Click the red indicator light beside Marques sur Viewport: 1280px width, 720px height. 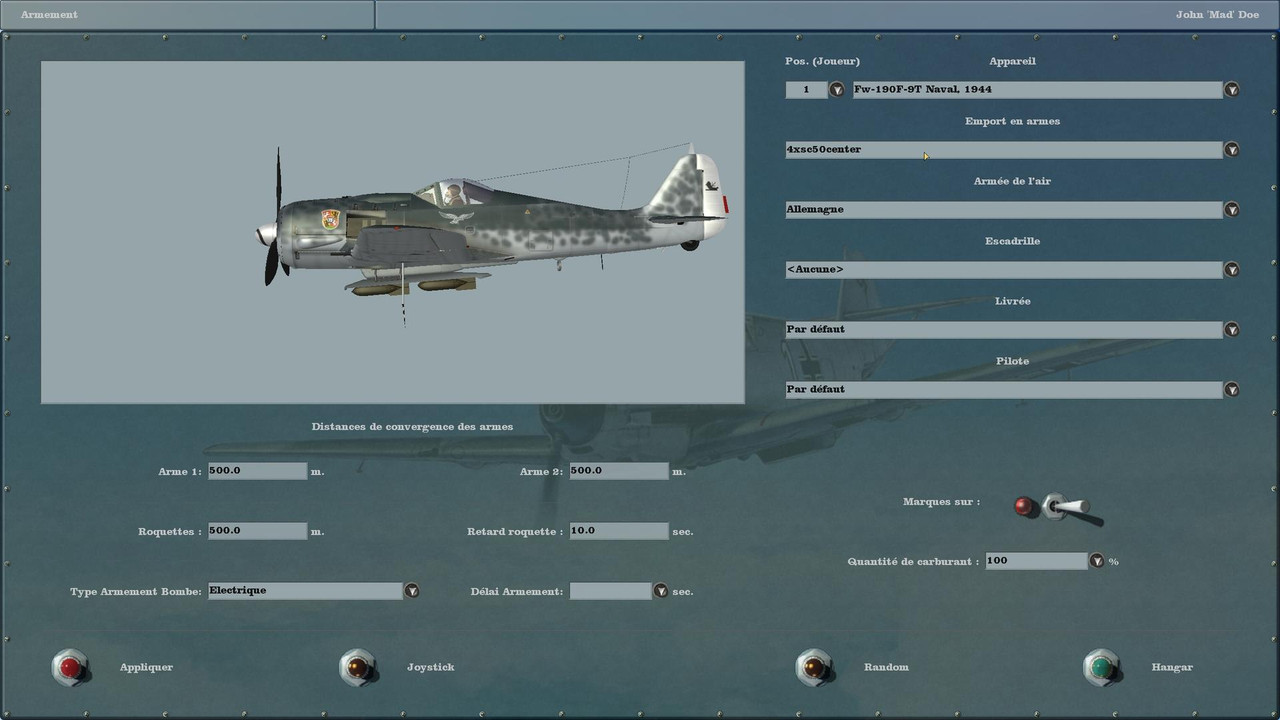(1023, 506)
